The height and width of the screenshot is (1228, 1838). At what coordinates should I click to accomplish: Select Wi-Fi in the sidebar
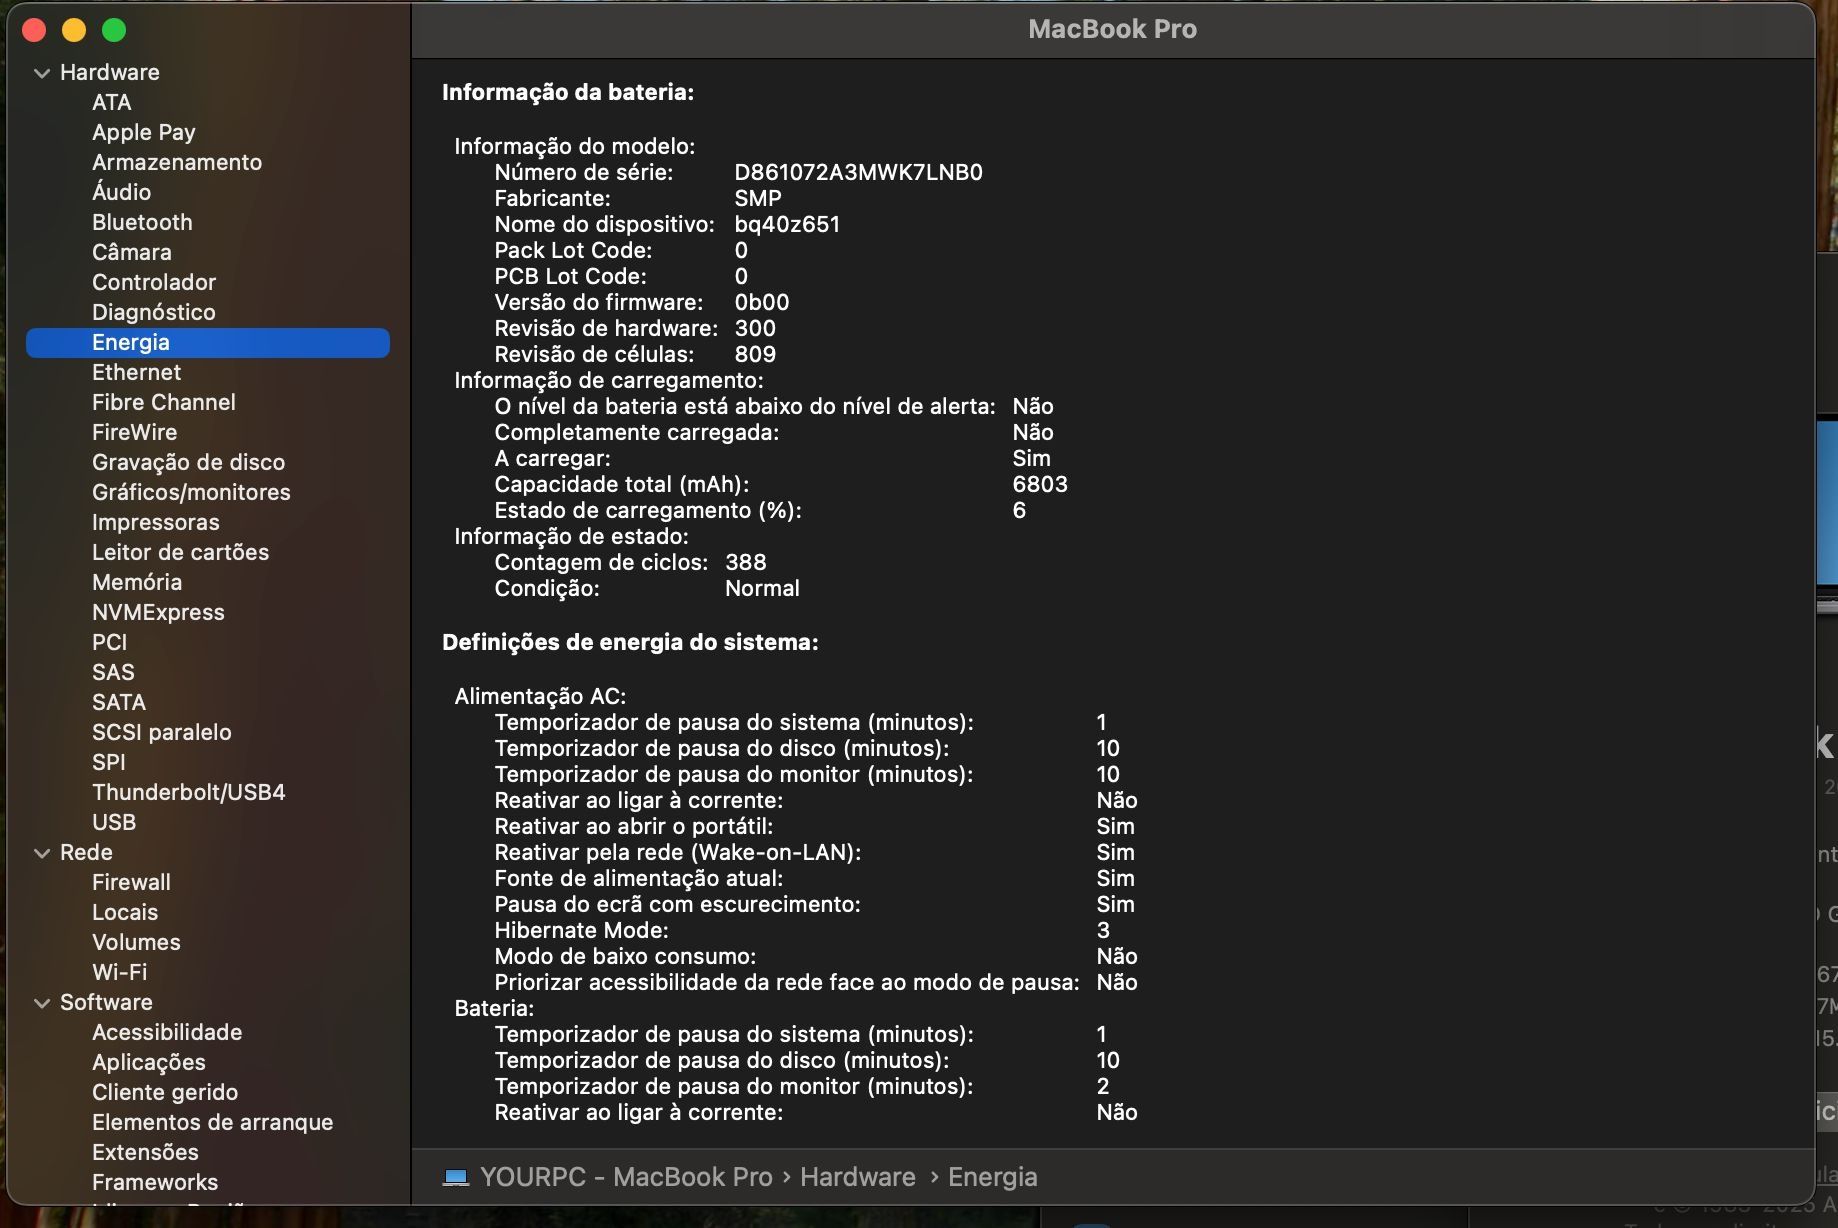[x=120, y=972]
